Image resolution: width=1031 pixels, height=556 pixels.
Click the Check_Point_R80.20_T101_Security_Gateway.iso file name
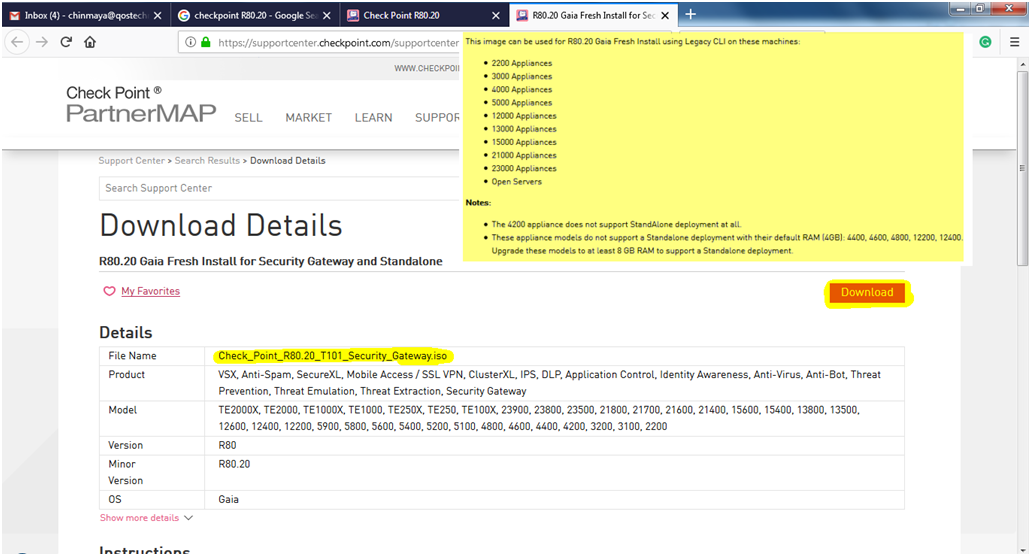tap(332, 356)
